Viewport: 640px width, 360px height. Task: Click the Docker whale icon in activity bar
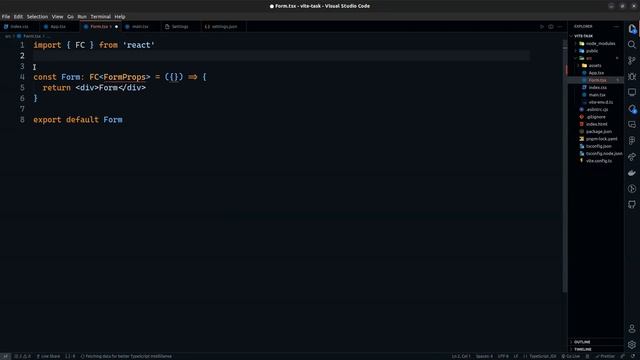(632, 173)
